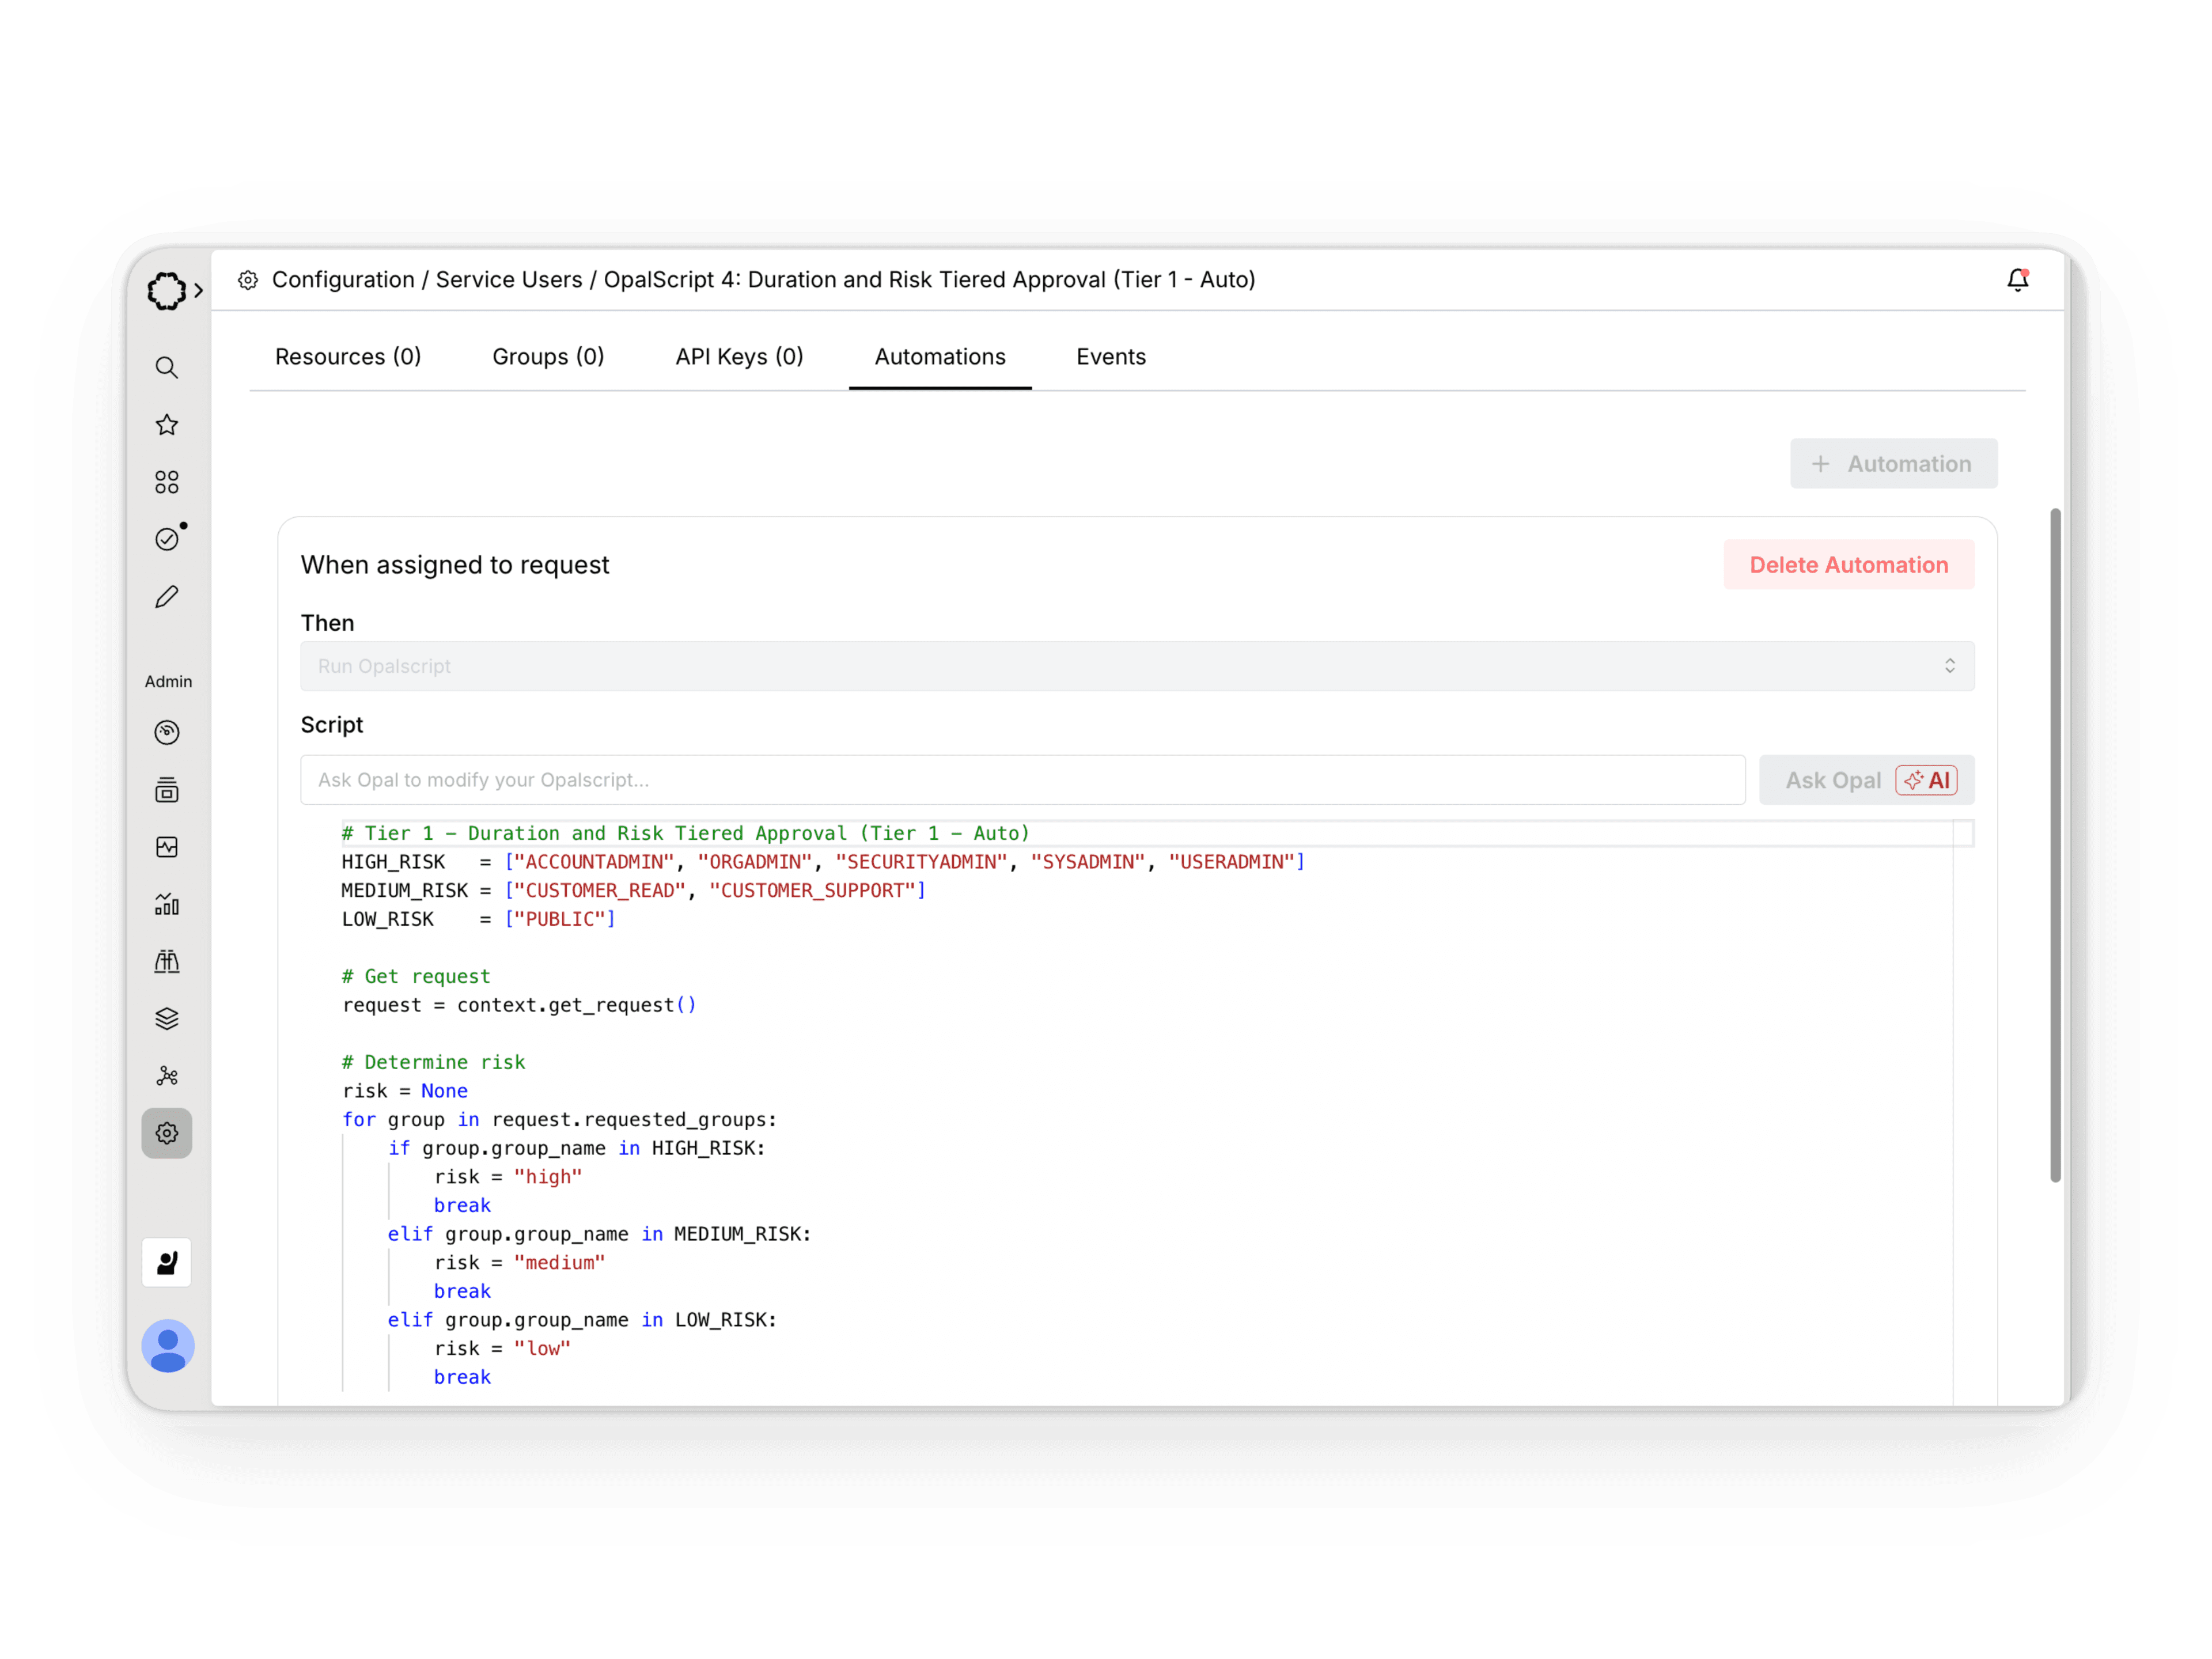The image size is (2212, 1659).
Task: Click the Ask Opal AI button
Action: 1866,780
